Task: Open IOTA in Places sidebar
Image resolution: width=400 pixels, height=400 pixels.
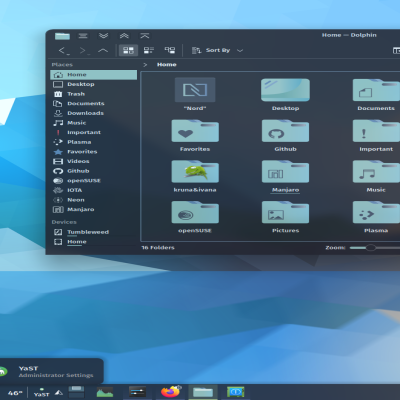Action: click(x=94, y=190)
